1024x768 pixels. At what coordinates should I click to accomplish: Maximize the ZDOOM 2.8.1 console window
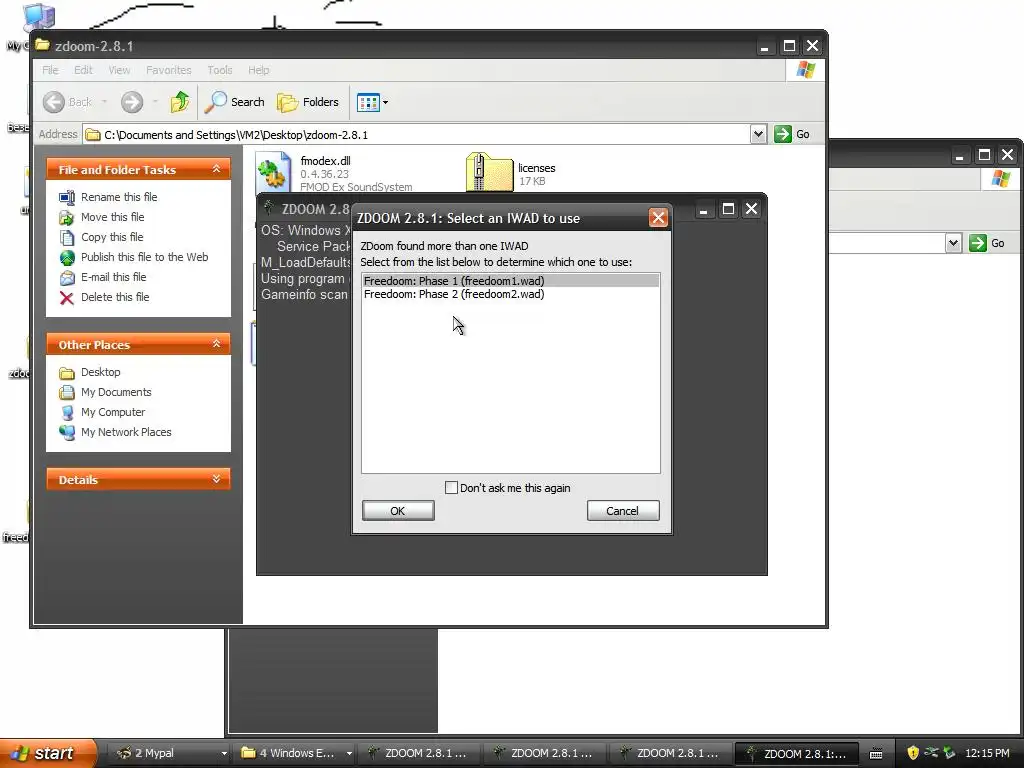[728, 209]
